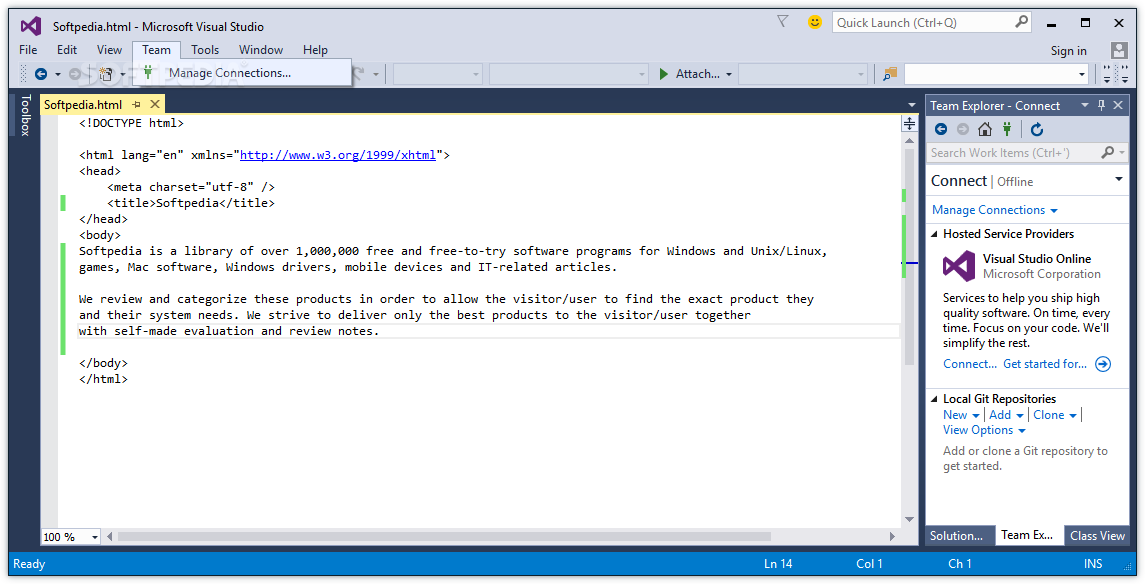This screenshot has height=584, width=1145.
Task: Collapse the Hosted Service Providers section
Action: pyautogui.click(x=934, y=234)
